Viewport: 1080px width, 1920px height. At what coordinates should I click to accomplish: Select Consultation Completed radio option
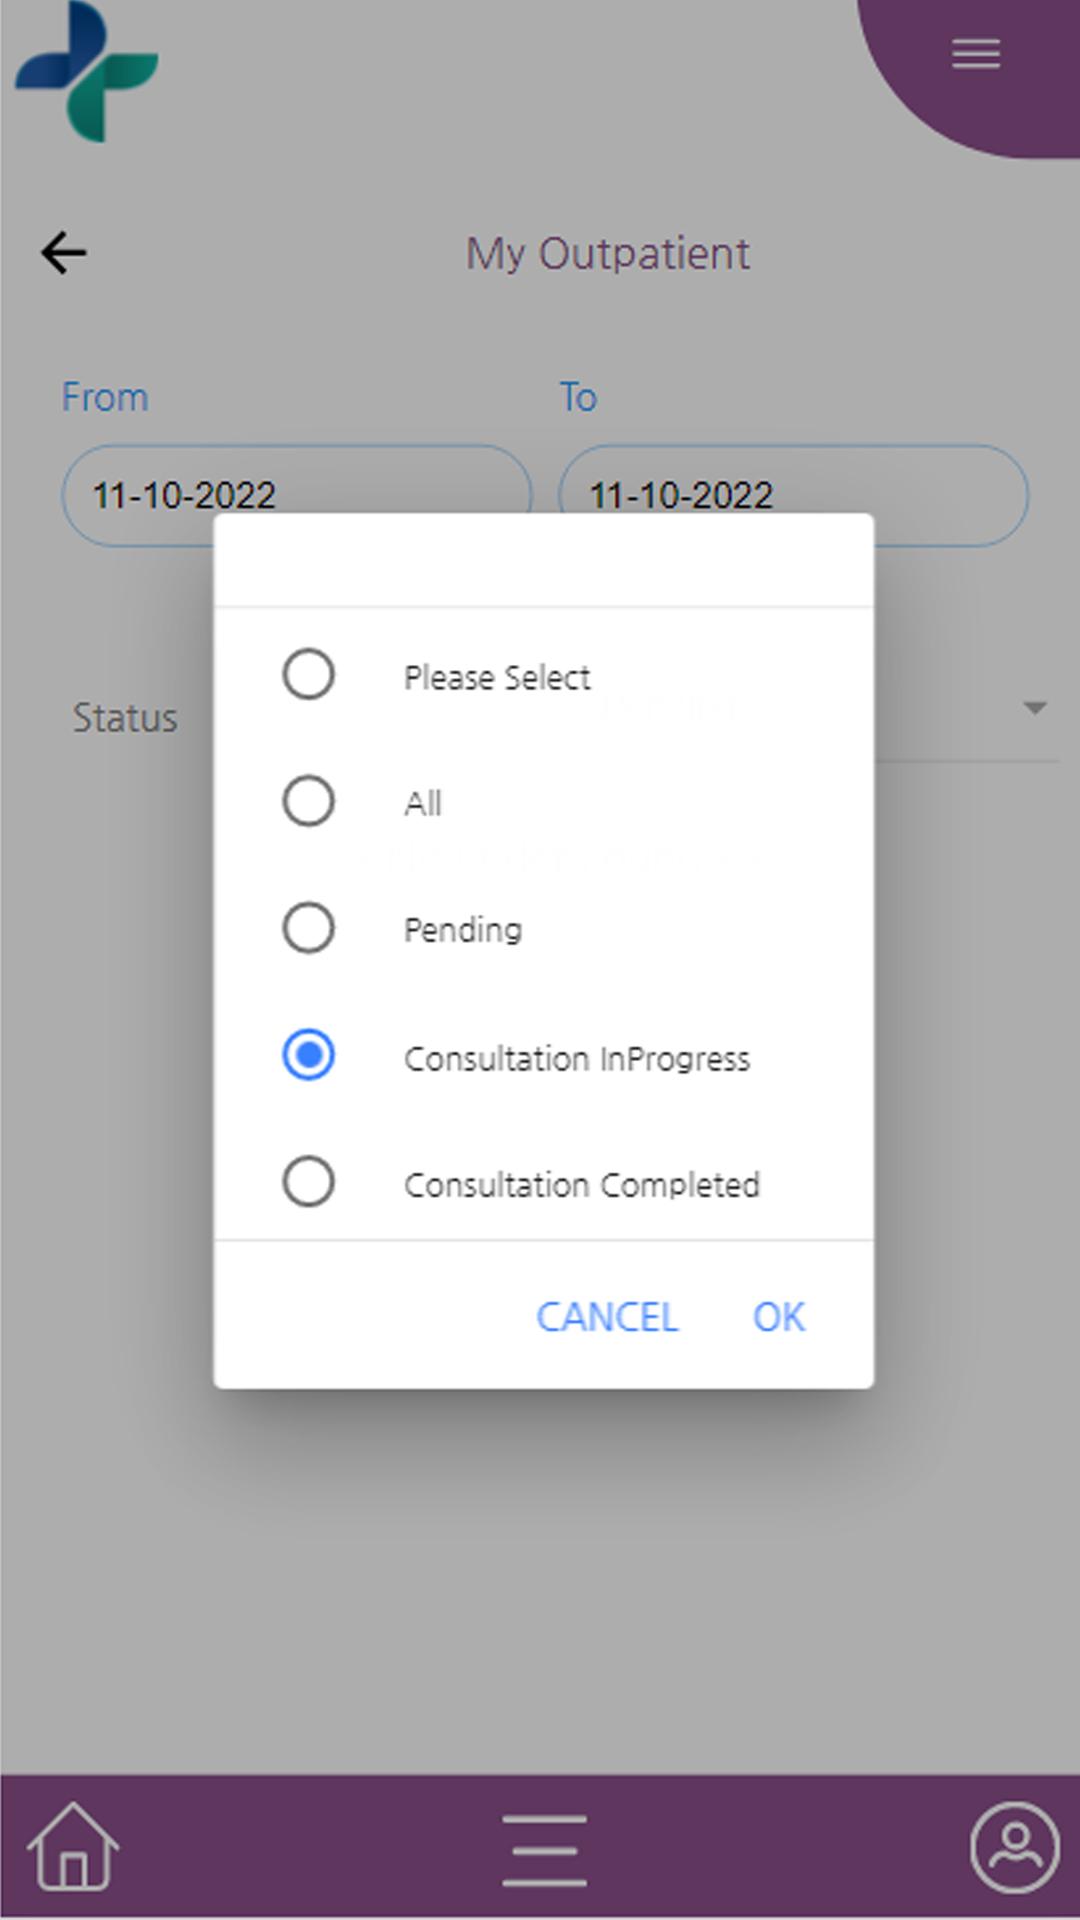point(308,1182)
